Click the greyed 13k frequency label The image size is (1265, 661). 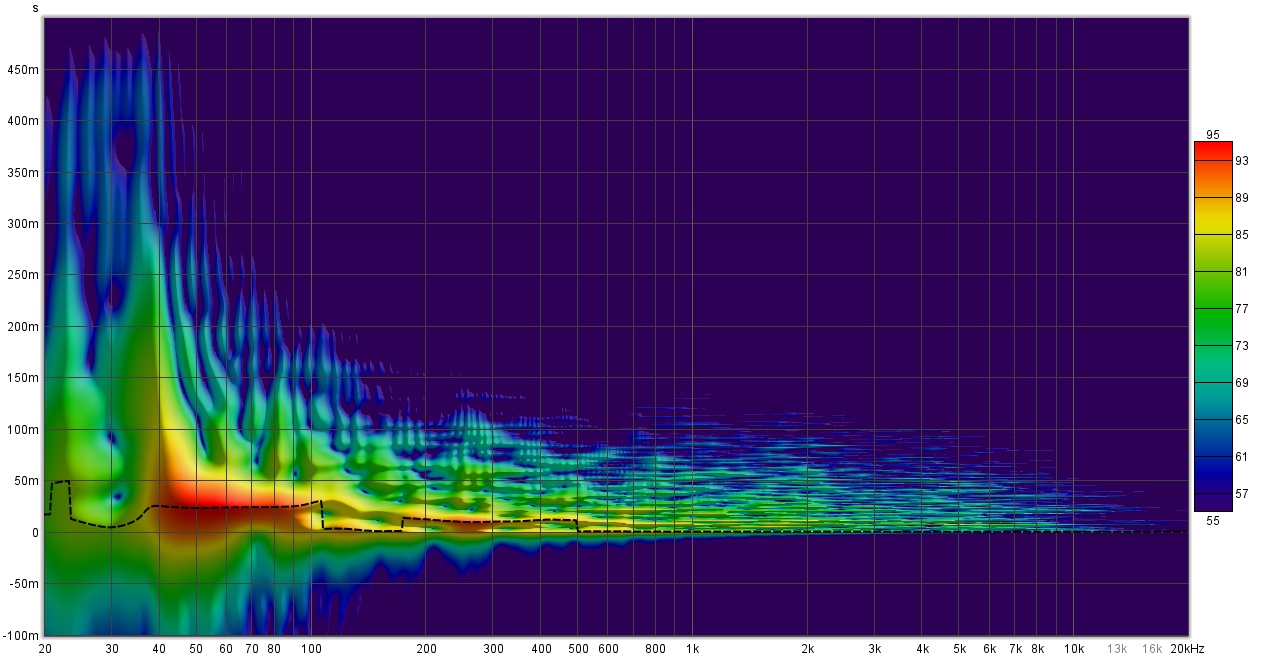coord(1117,649)
